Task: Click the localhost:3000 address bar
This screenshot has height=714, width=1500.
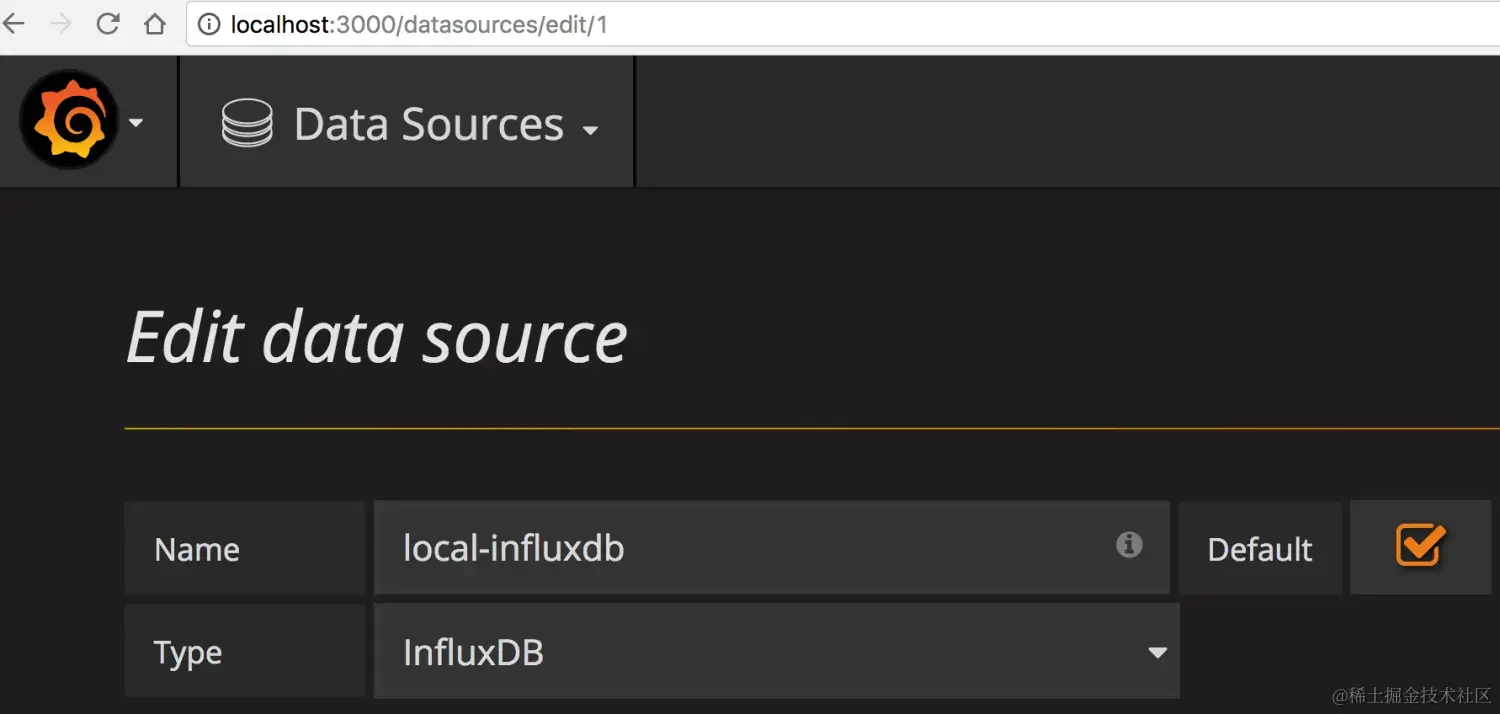Action: [x=843, y=25]
